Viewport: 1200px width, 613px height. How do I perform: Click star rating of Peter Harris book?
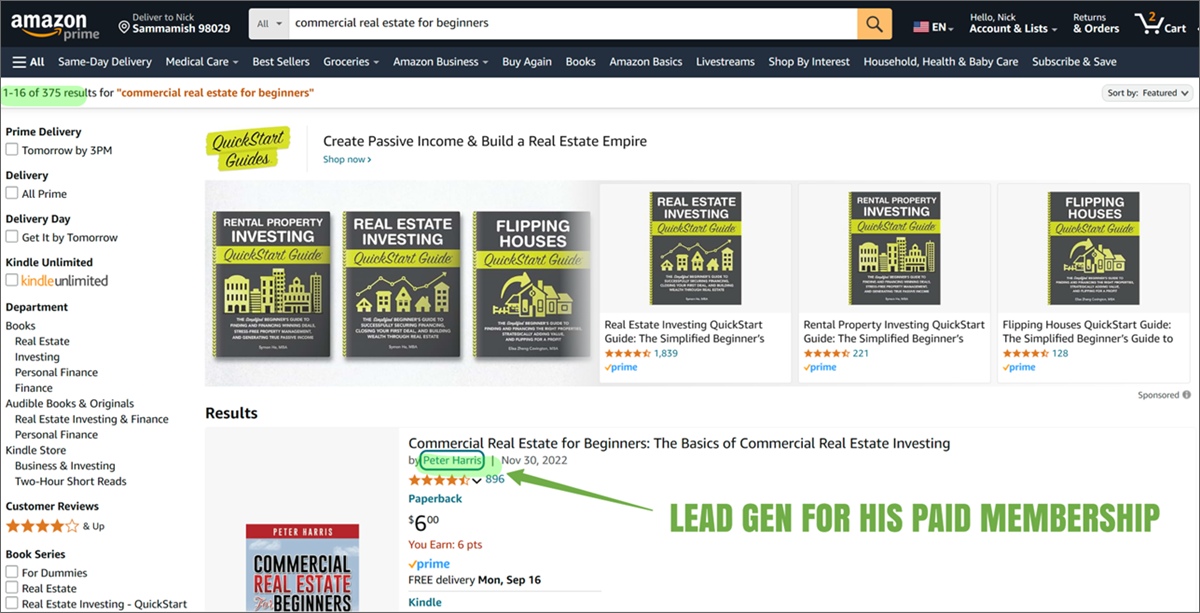click(439, 480)
